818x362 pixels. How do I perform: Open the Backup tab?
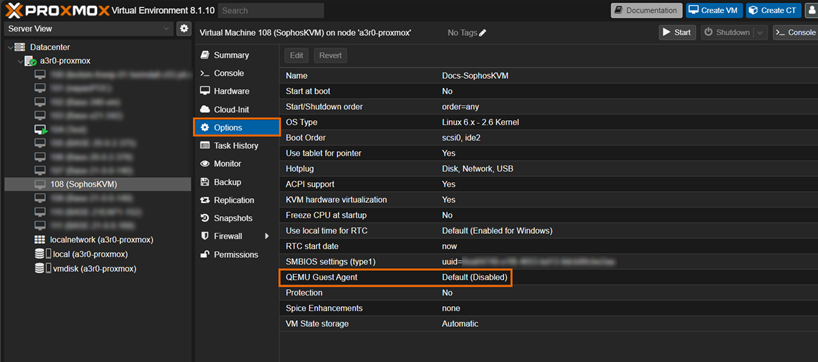pyautogui.click(x=236, y=182)
